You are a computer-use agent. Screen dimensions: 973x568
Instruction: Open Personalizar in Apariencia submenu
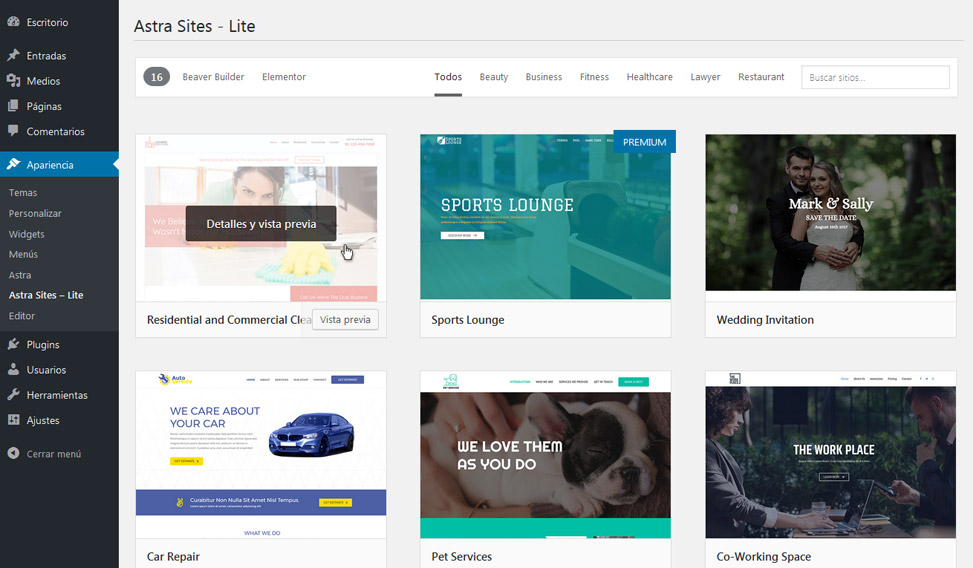pos(35,213)
